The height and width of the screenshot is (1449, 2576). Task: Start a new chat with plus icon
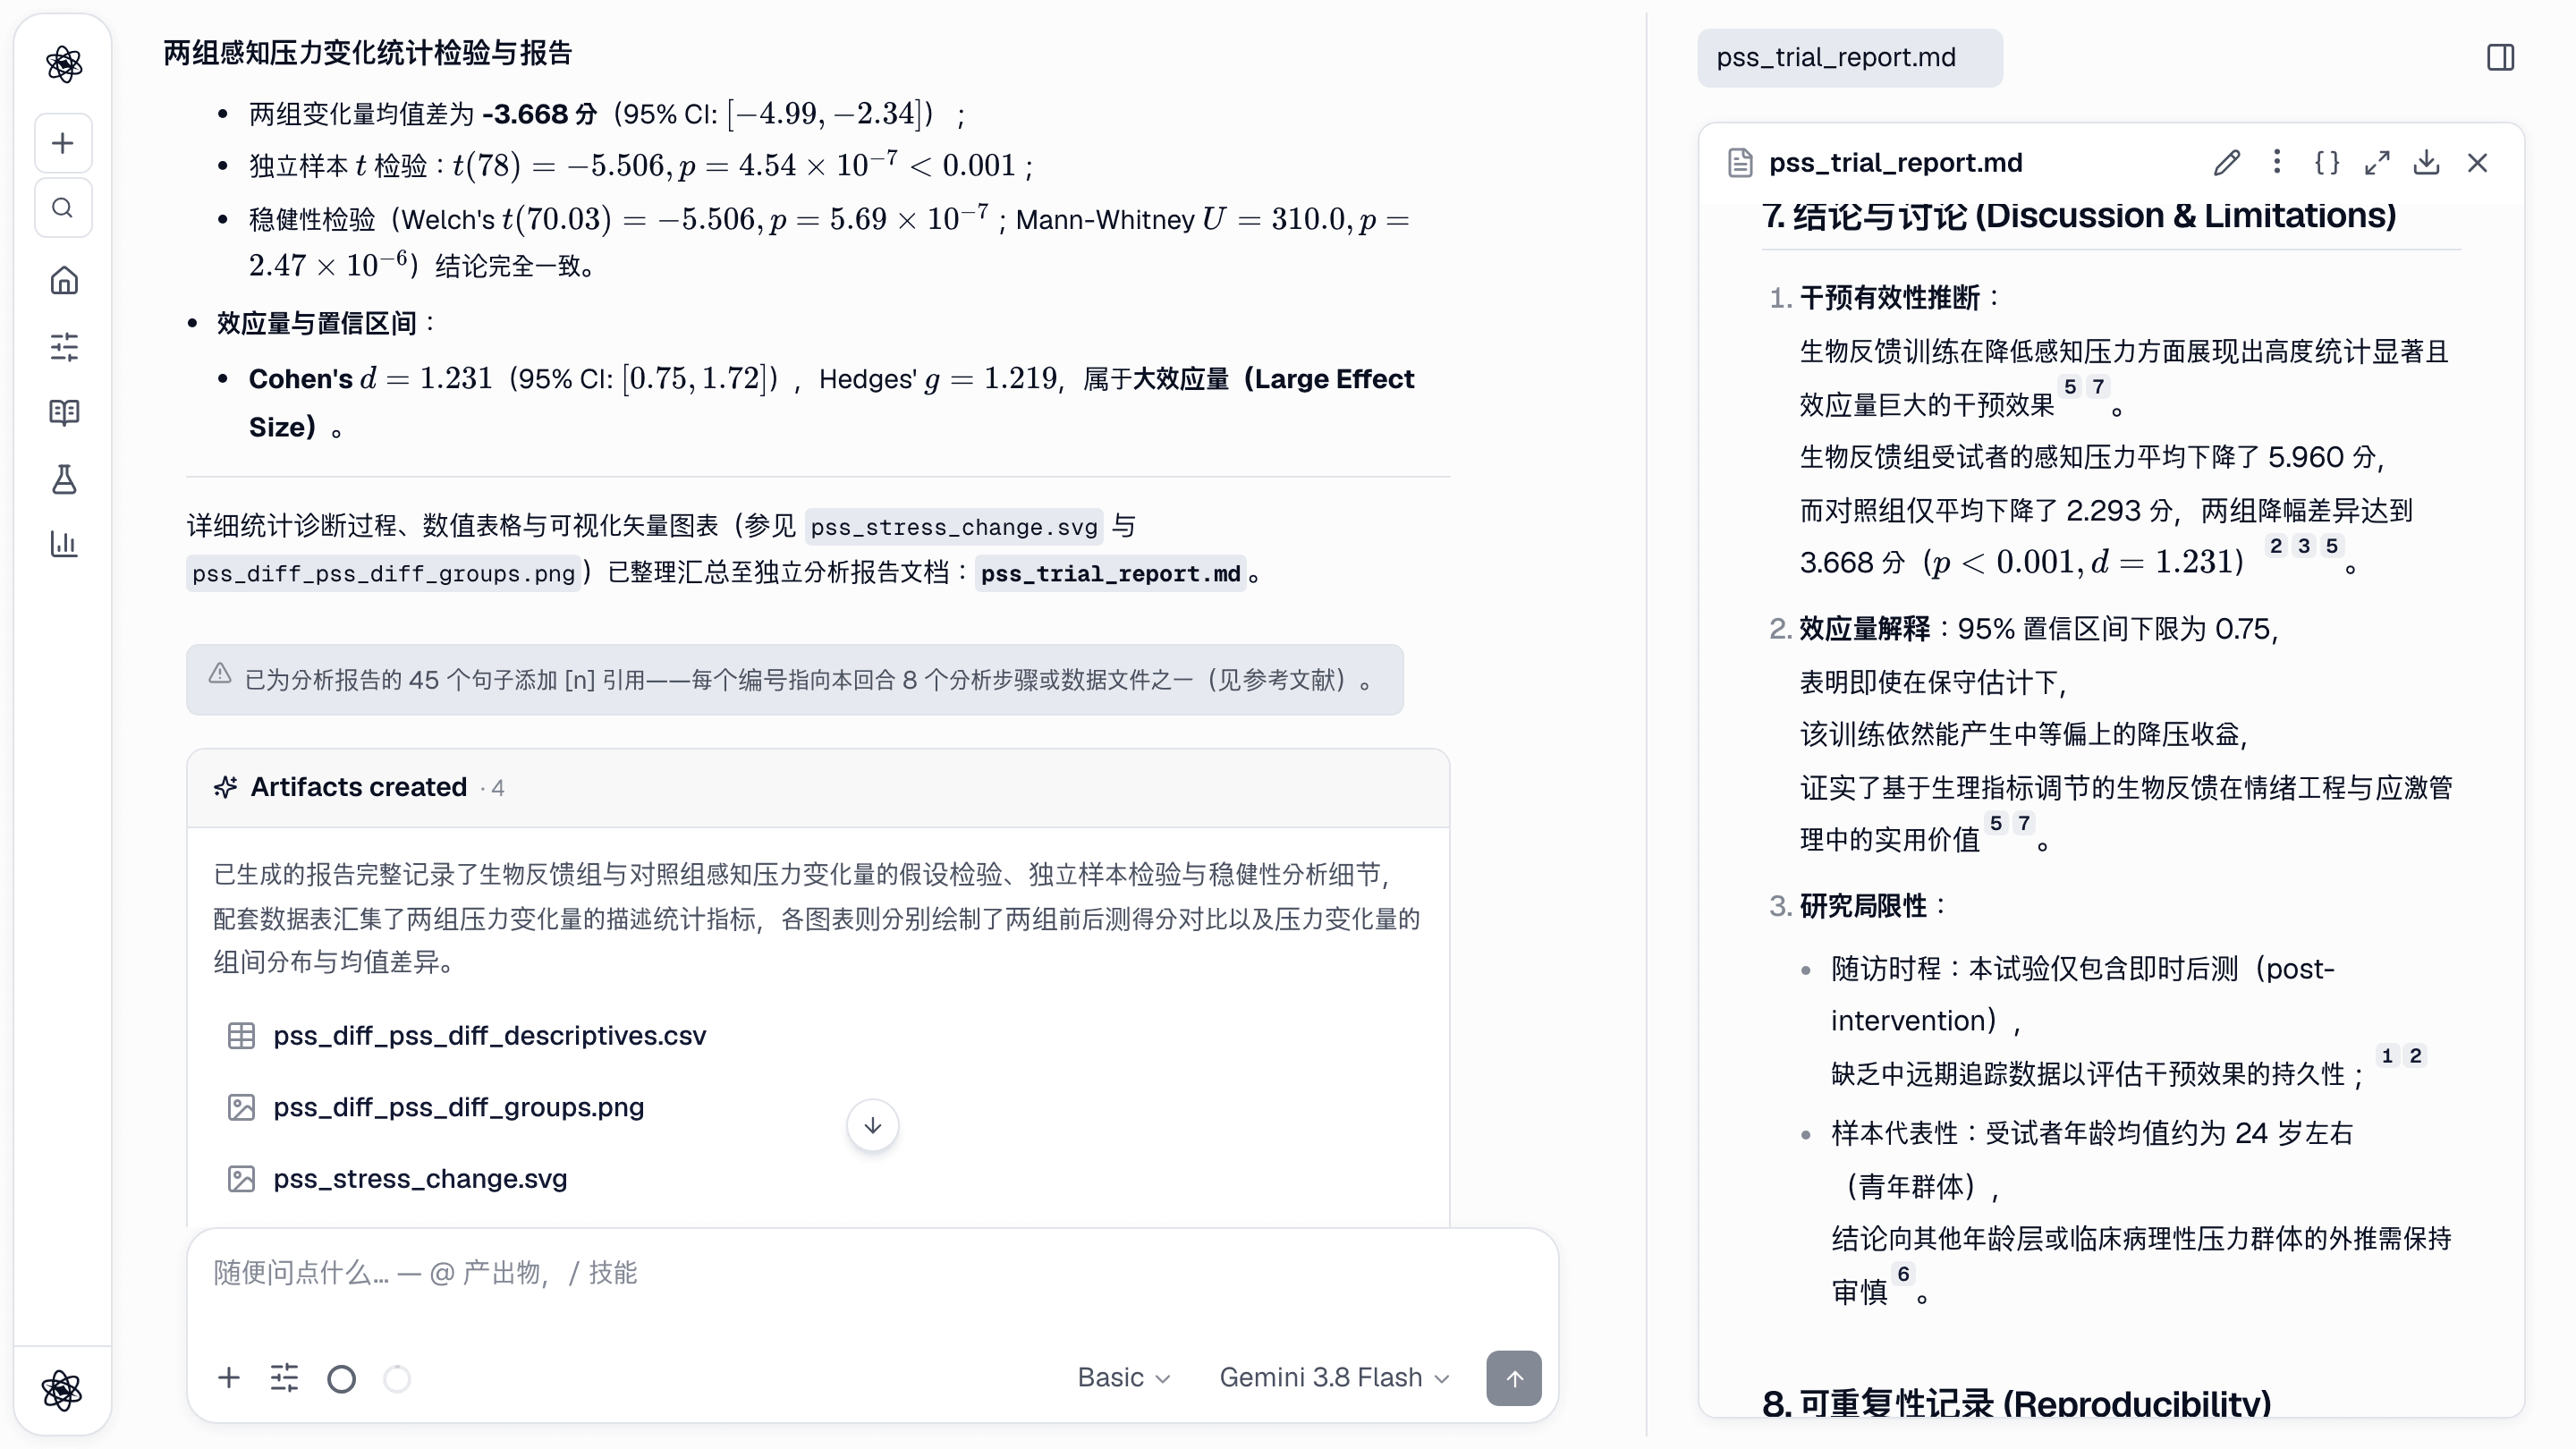point(63,143)
